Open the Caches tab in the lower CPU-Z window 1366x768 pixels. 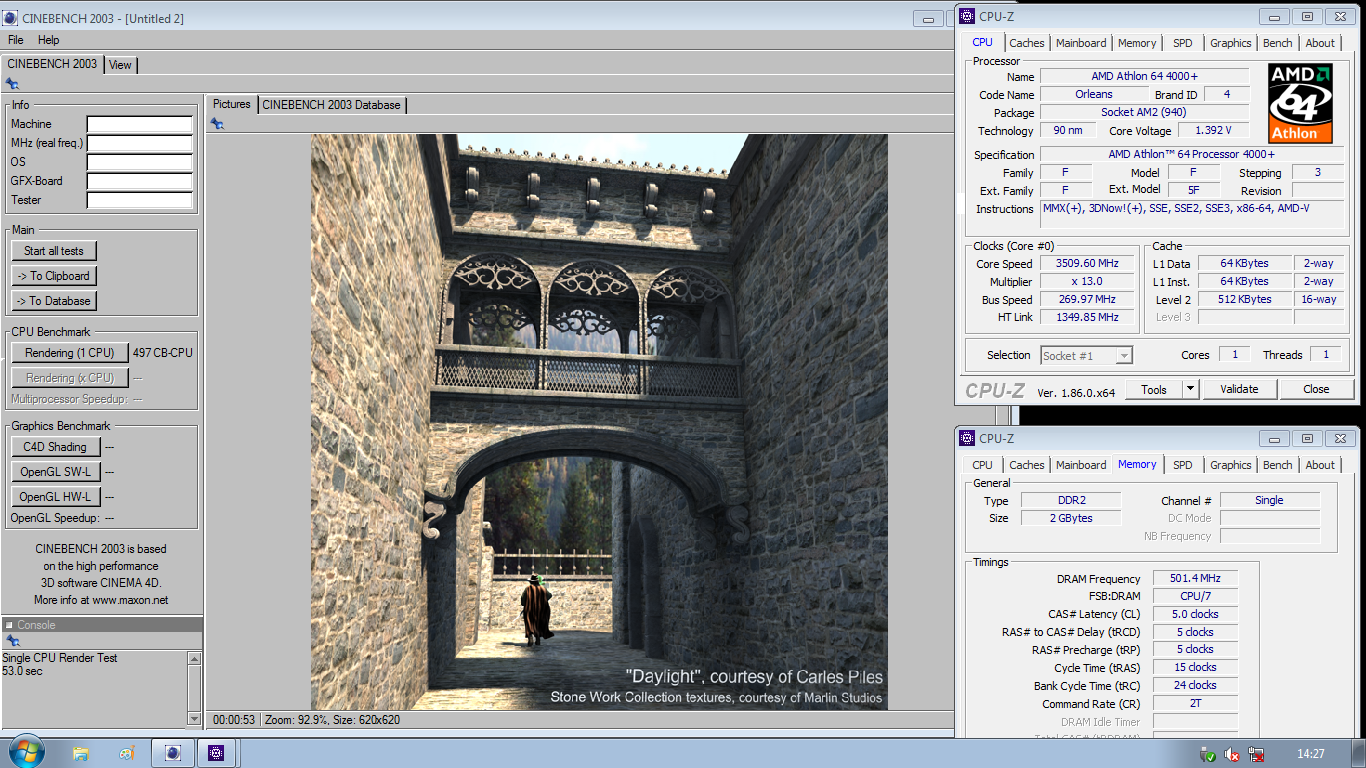pyautogui.click(x=1027, y=465)
